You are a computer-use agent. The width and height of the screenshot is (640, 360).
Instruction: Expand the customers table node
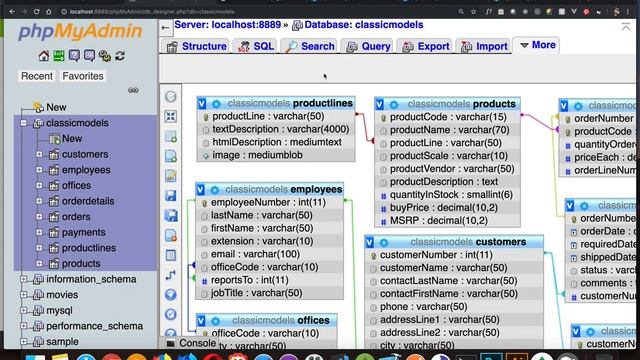39,154
